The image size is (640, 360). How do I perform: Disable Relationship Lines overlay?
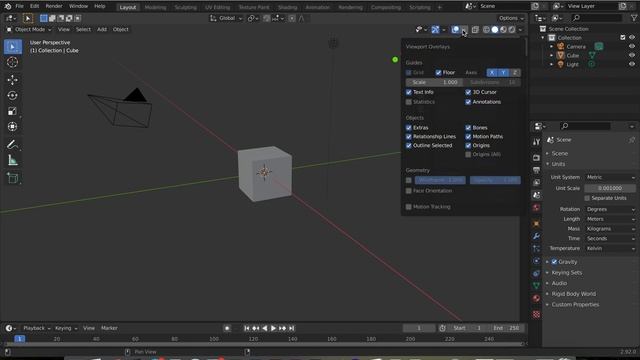[x=409, y=137]
